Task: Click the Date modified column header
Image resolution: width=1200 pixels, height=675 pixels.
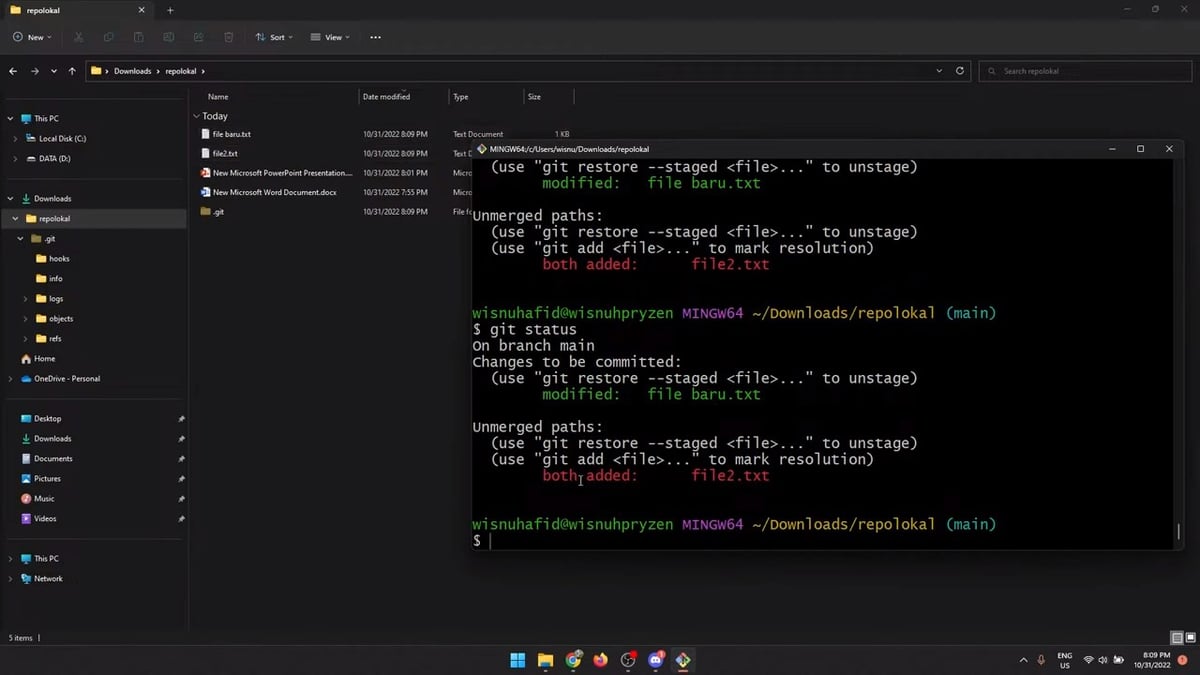Action: (x=386, y=97)
